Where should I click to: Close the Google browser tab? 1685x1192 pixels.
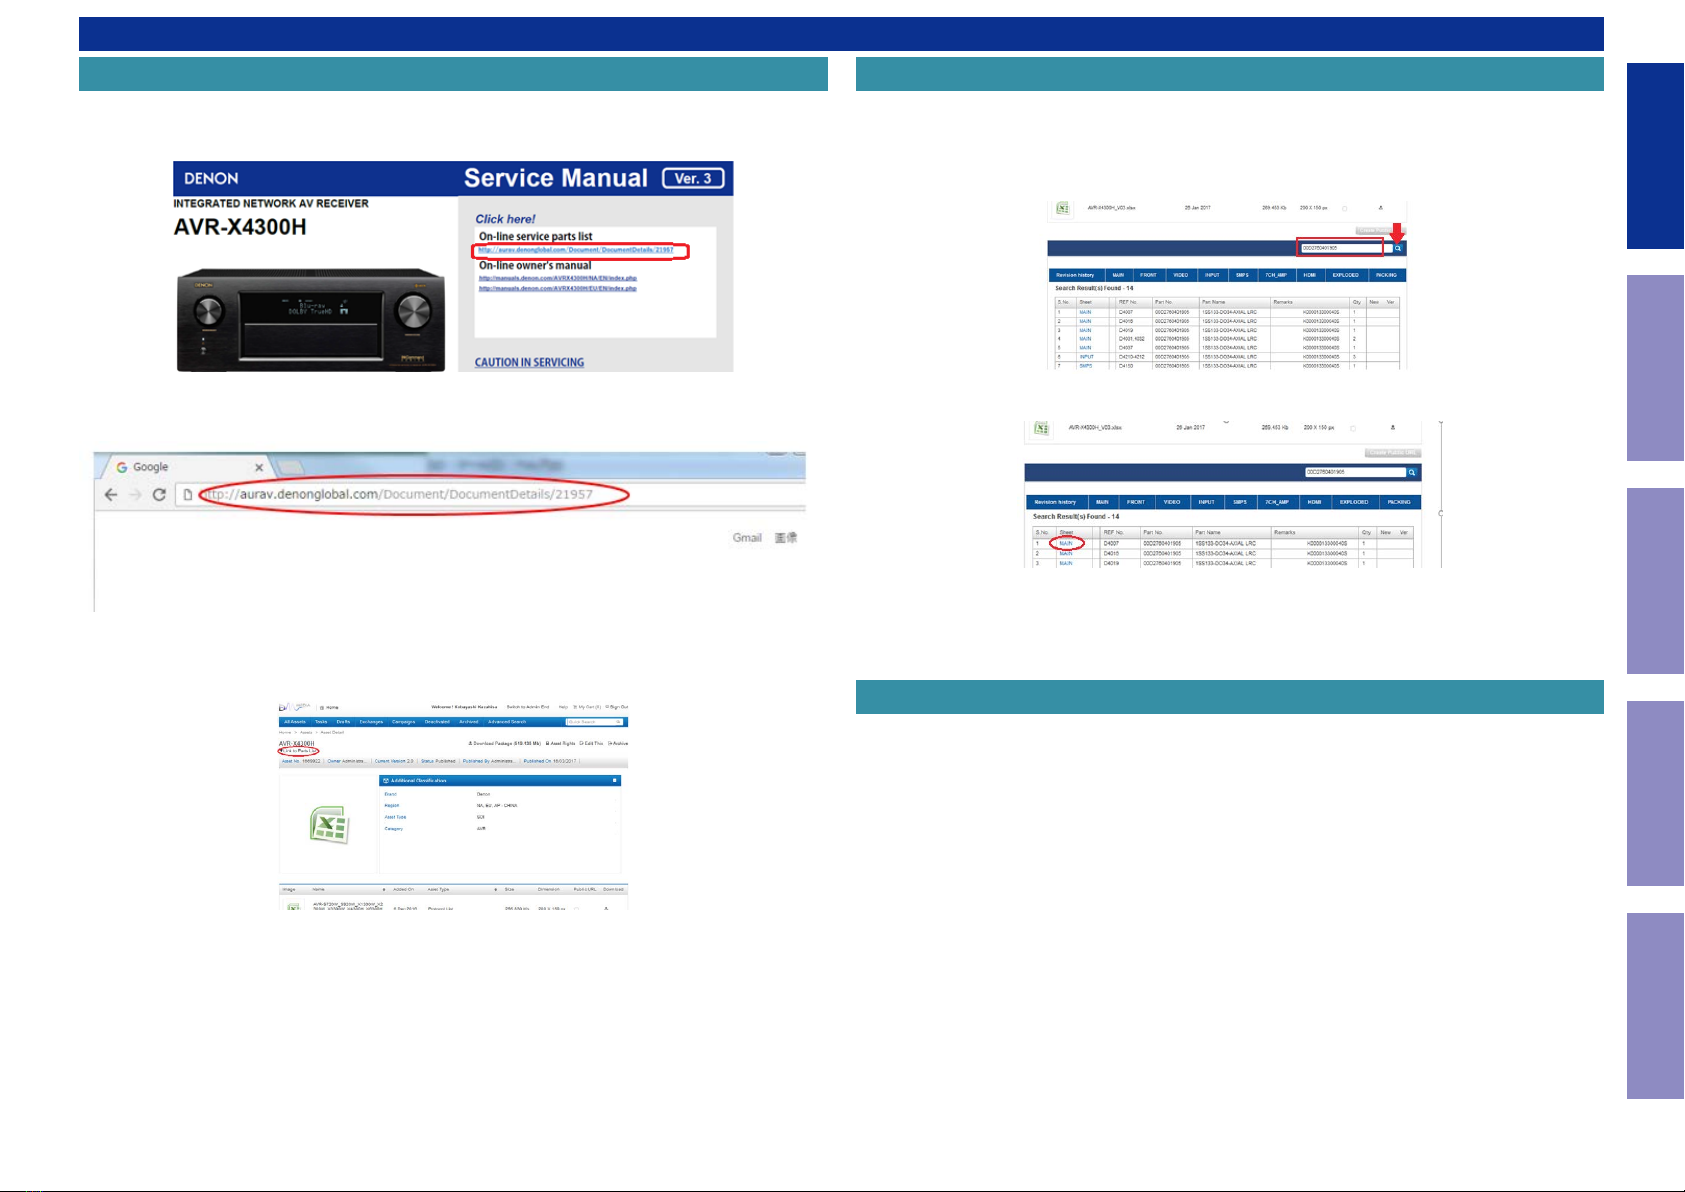[259, 467]
